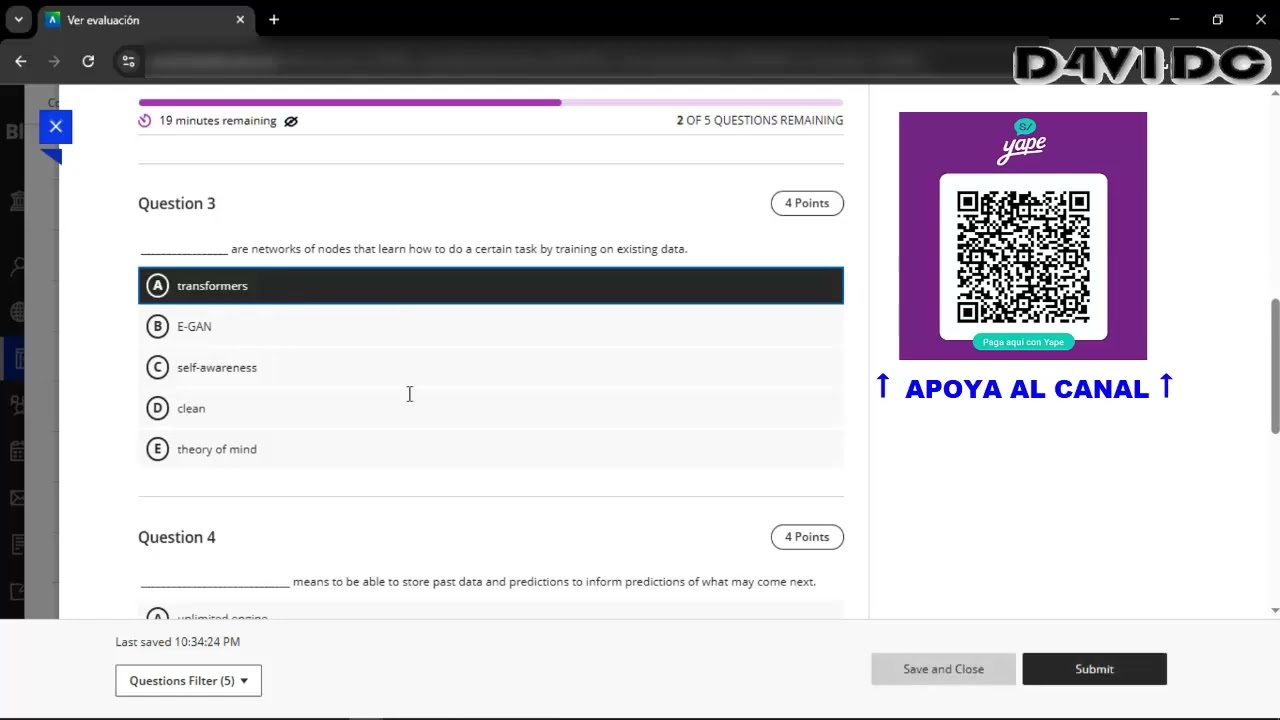The height and width of the screenshot is (720, 1280).
Task: Toggle the hide-timer eye icon
Action: click(x=291, y=121)
